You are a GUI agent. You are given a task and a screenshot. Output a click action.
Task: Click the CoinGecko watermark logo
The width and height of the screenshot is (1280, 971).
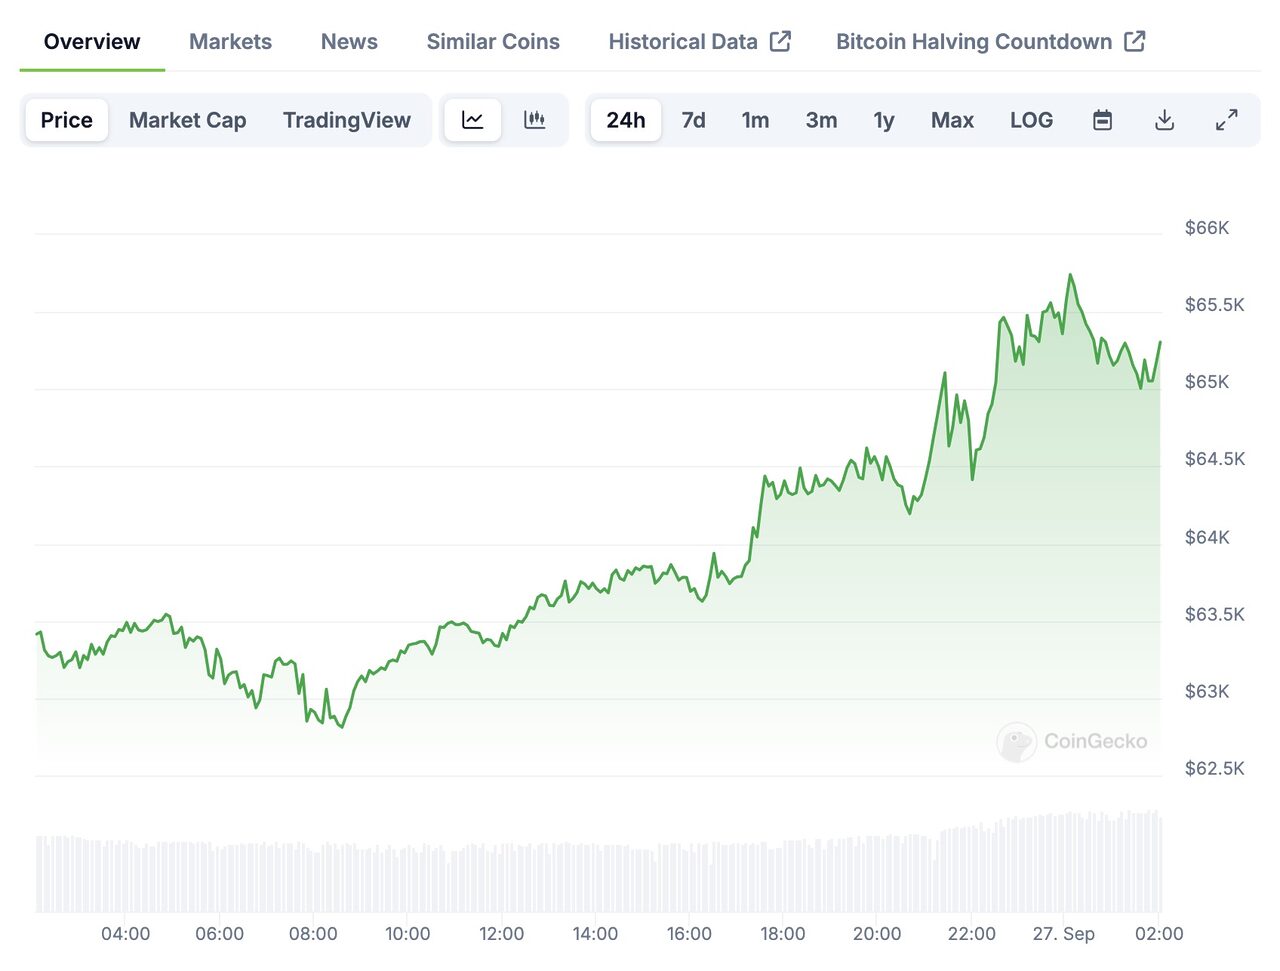tap(1016, 742)
